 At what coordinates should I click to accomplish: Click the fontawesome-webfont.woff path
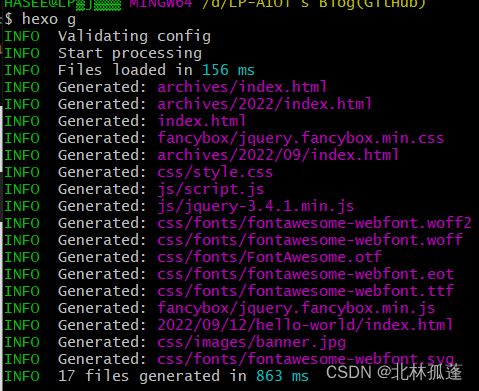click(310, 240)
